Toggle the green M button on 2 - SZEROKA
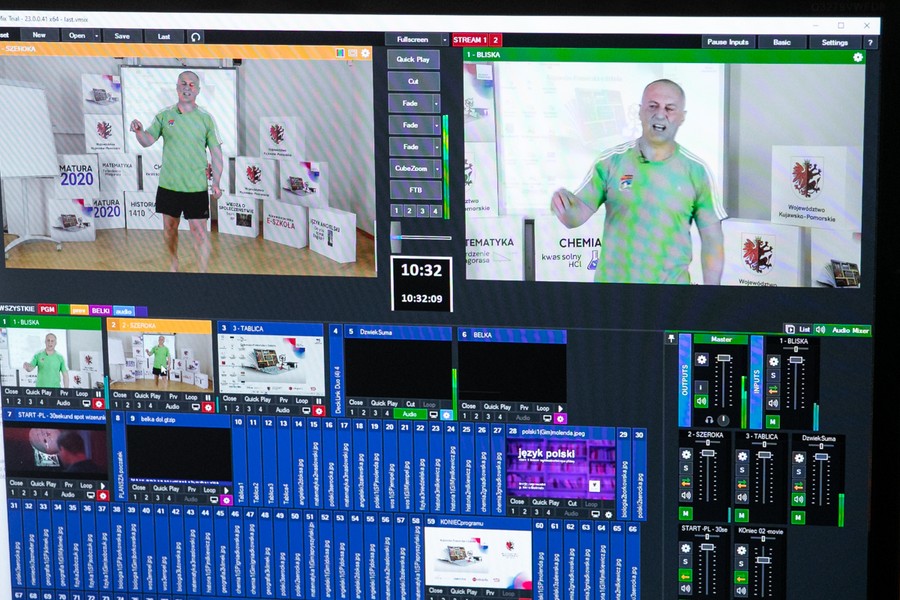This screenshot has height=600, width=900. pyautogui.click(x=686, y=513)
